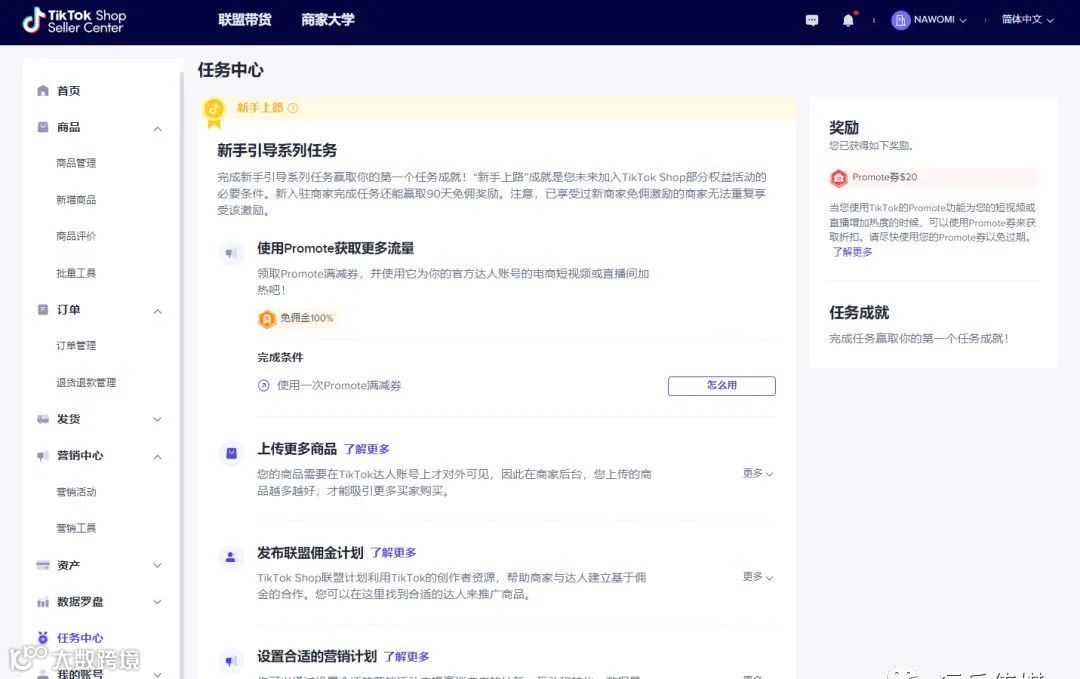The image size is (1080, 679).
Task: Click the 新手引导系列任务 heading
Action: [x=277, y=150]
